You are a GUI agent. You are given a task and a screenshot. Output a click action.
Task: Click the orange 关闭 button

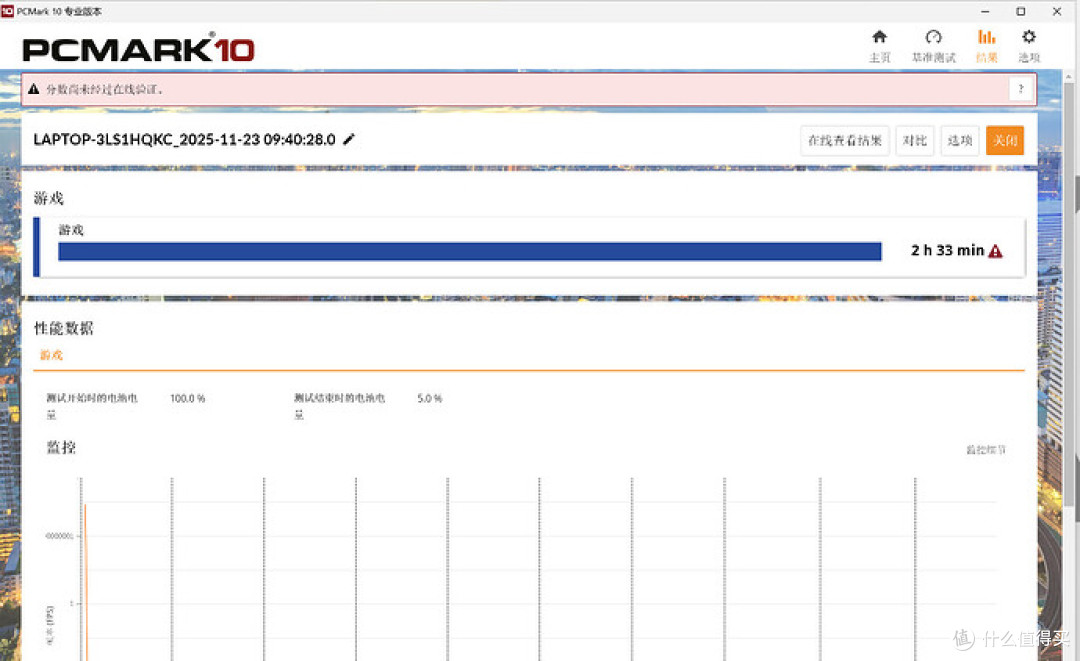pos(1005,140)
